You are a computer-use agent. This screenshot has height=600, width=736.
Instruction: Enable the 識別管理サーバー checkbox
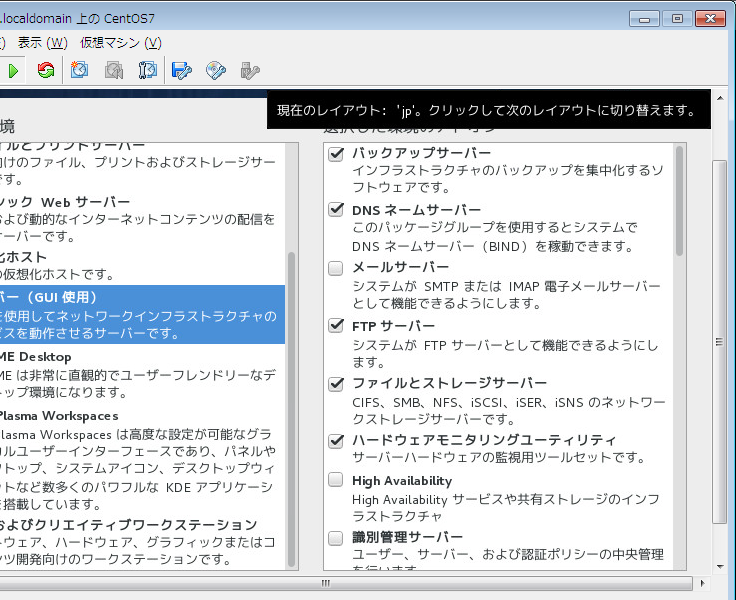pyautogui.click(x=336, y=538)
